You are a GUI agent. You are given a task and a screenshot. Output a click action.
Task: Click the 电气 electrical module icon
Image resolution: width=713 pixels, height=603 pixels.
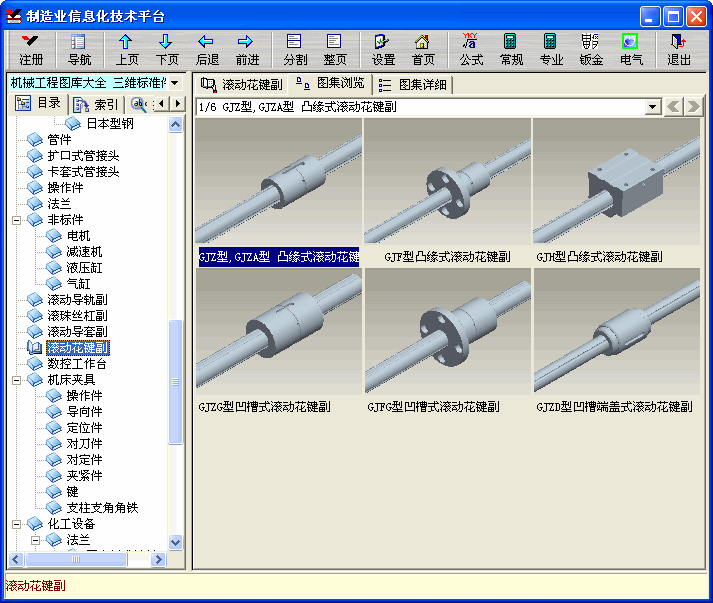coord(630,49)
